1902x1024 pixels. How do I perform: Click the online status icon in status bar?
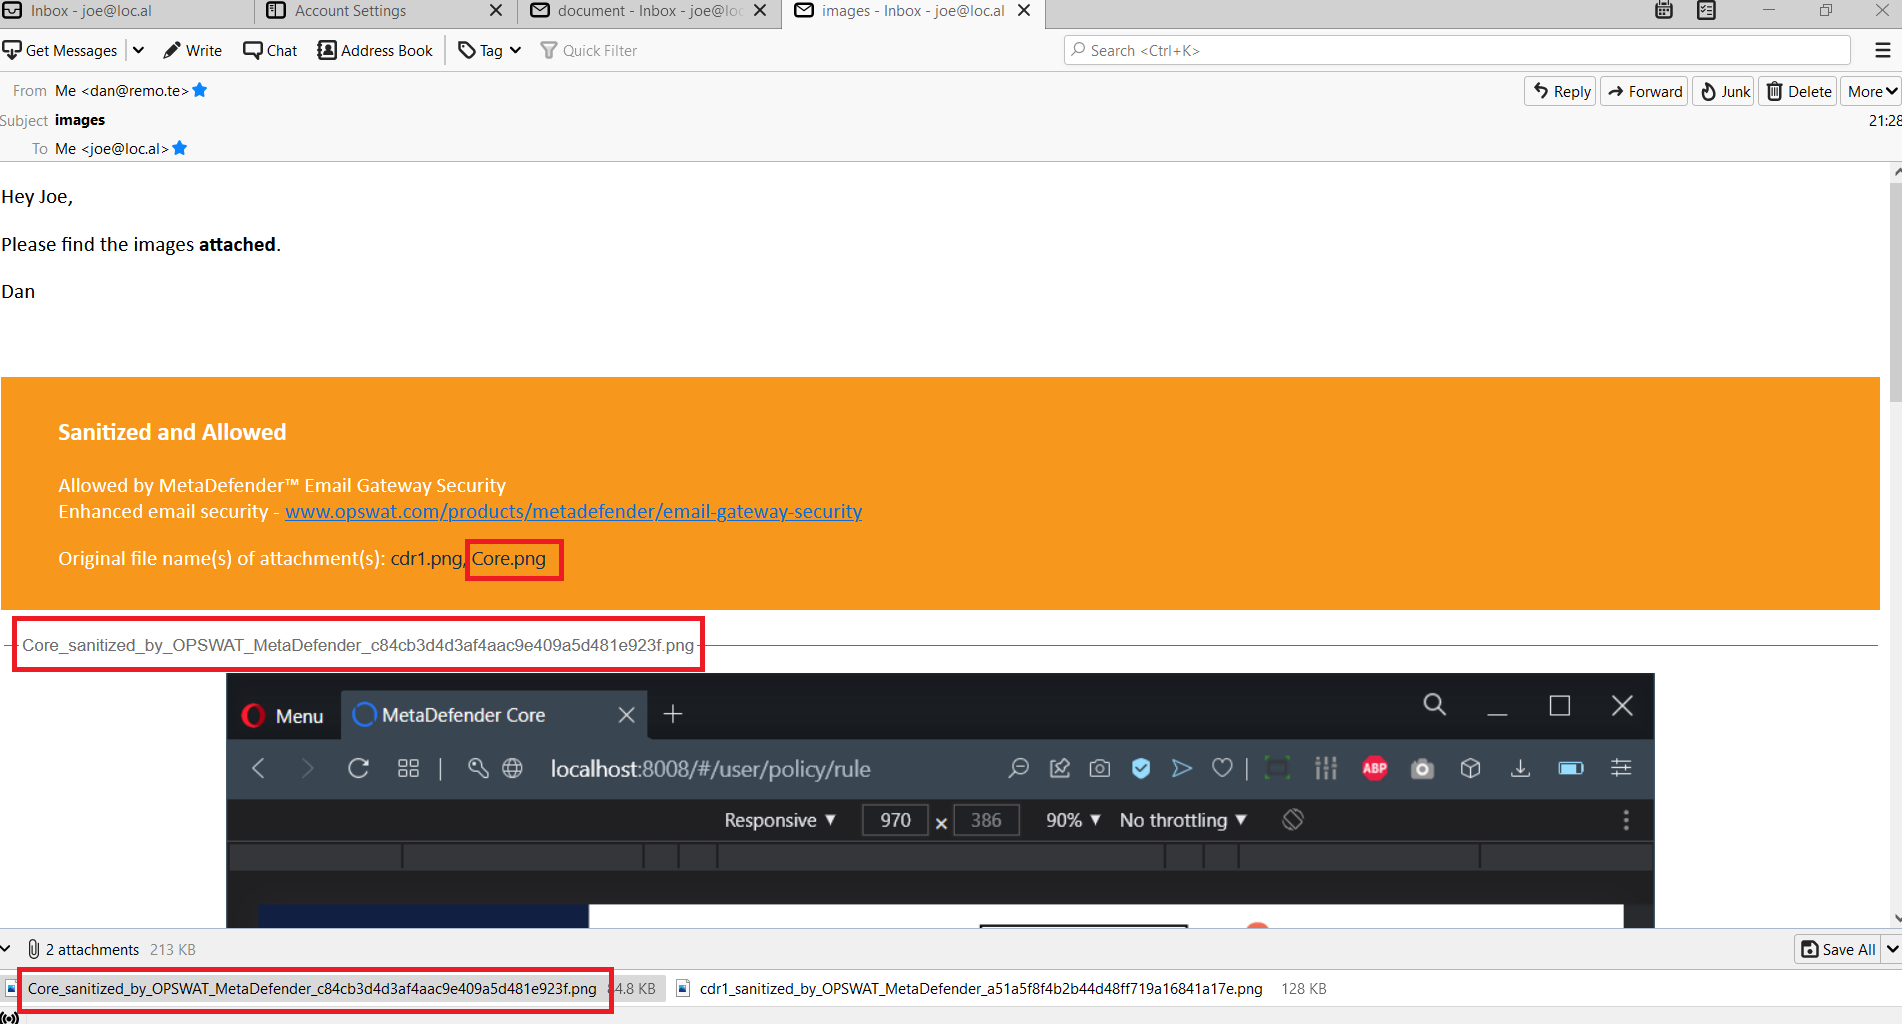[x=10, y=1018]
